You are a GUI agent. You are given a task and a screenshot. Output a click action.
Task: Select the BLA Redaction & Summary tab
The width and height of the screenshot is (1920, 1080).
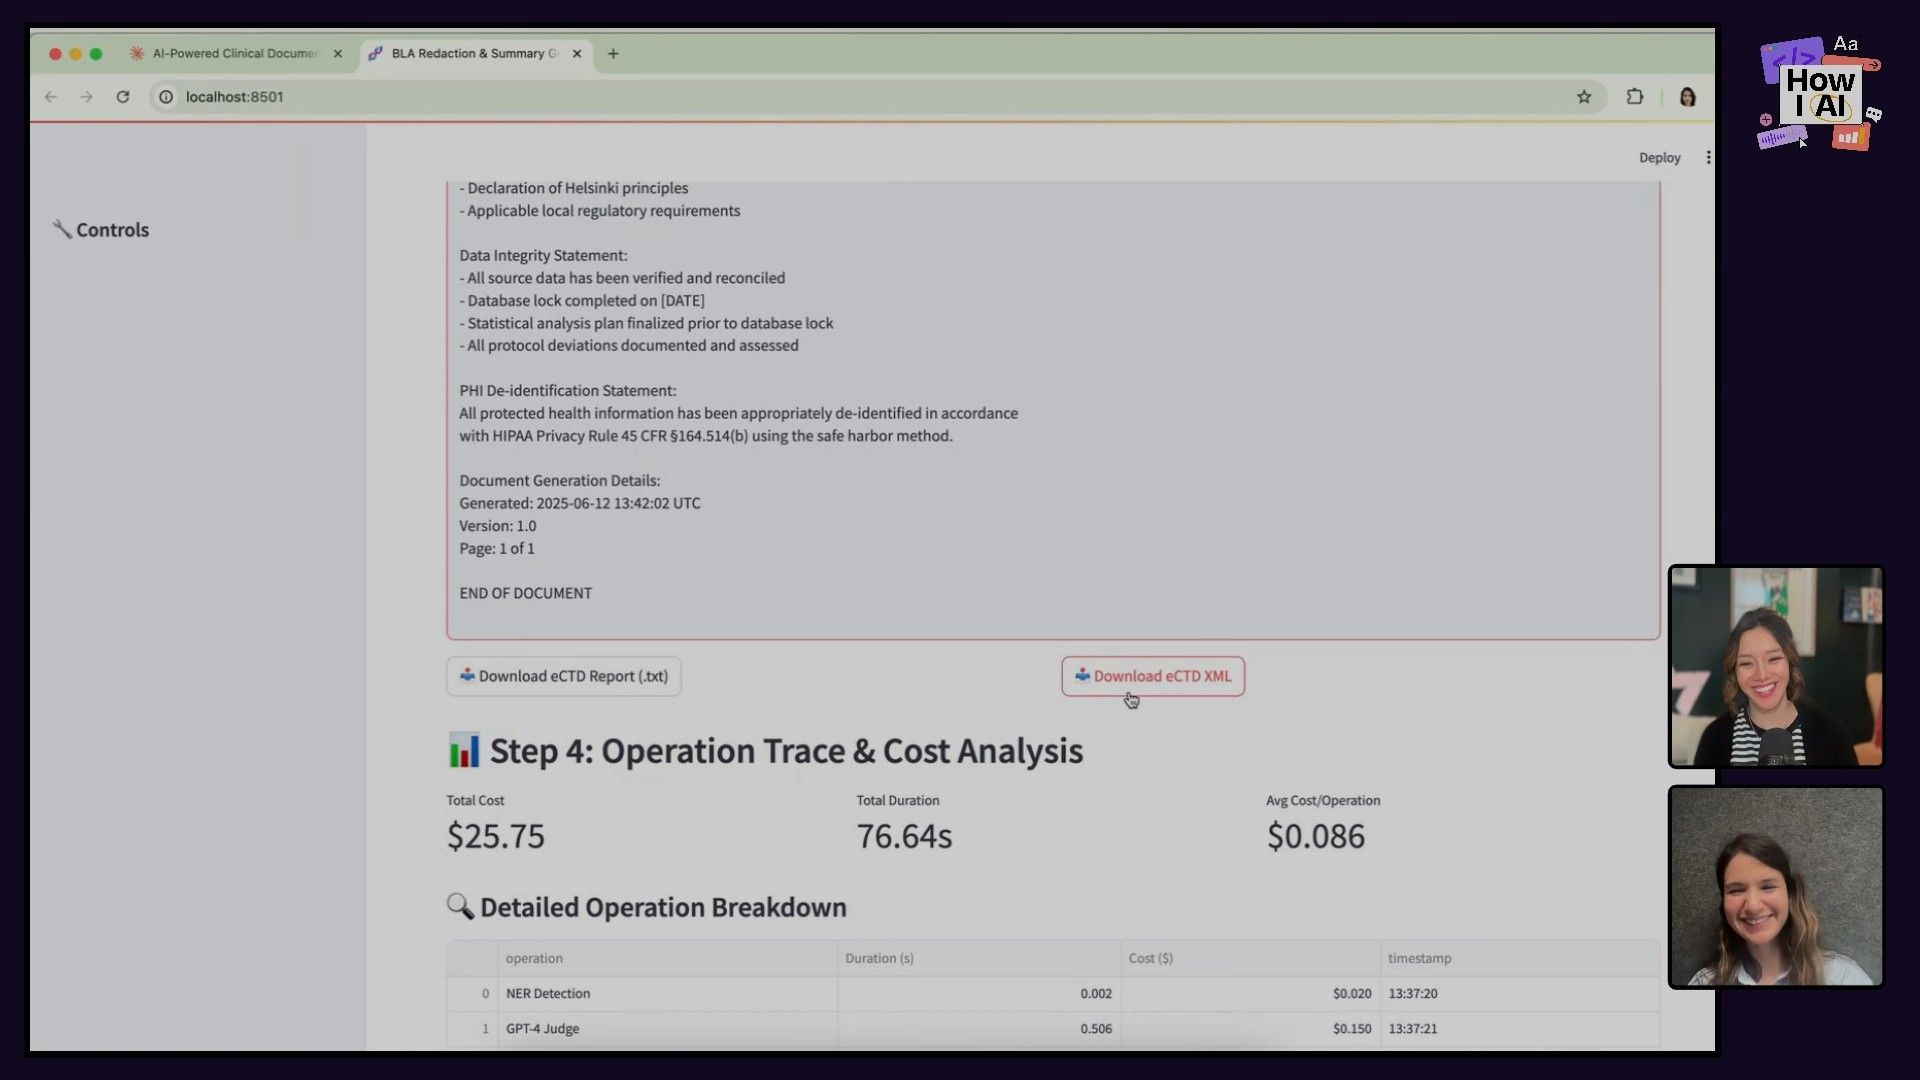pyautogui.click(x=475, y=54)
